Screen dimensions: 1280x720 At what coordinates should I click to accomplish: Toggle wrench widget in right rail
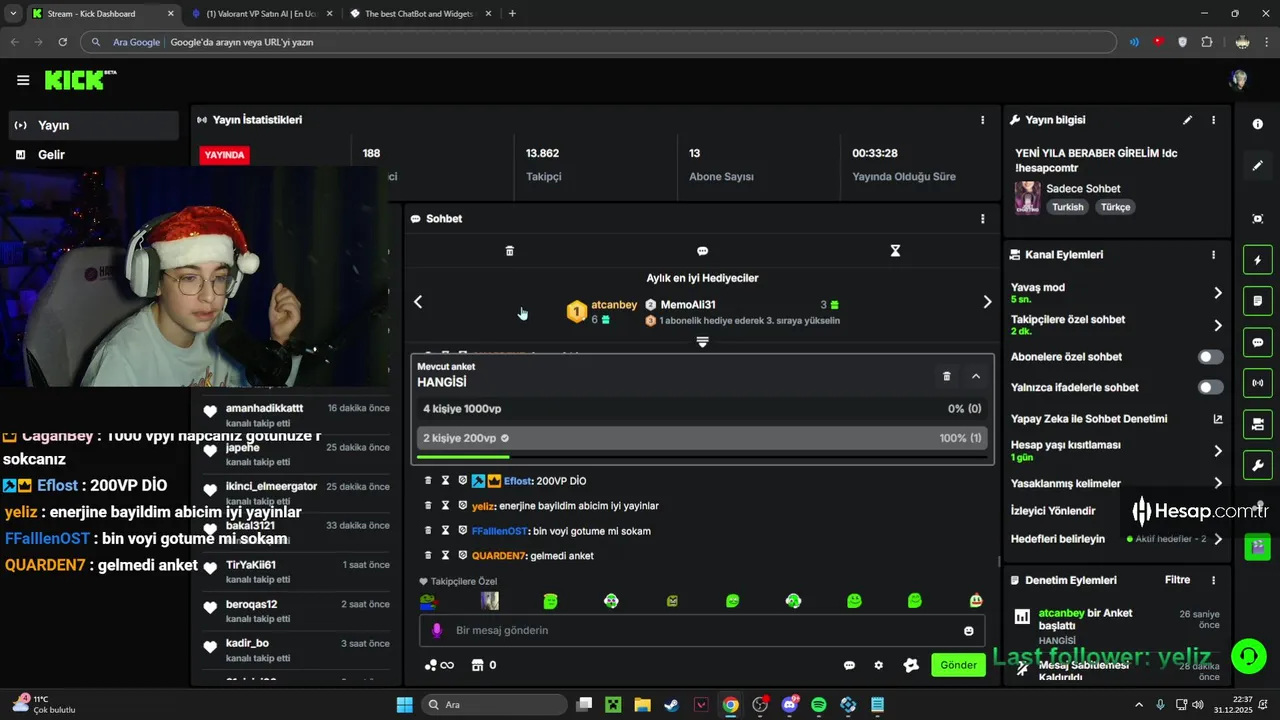pyautogui.click(x=1258, y=465)
